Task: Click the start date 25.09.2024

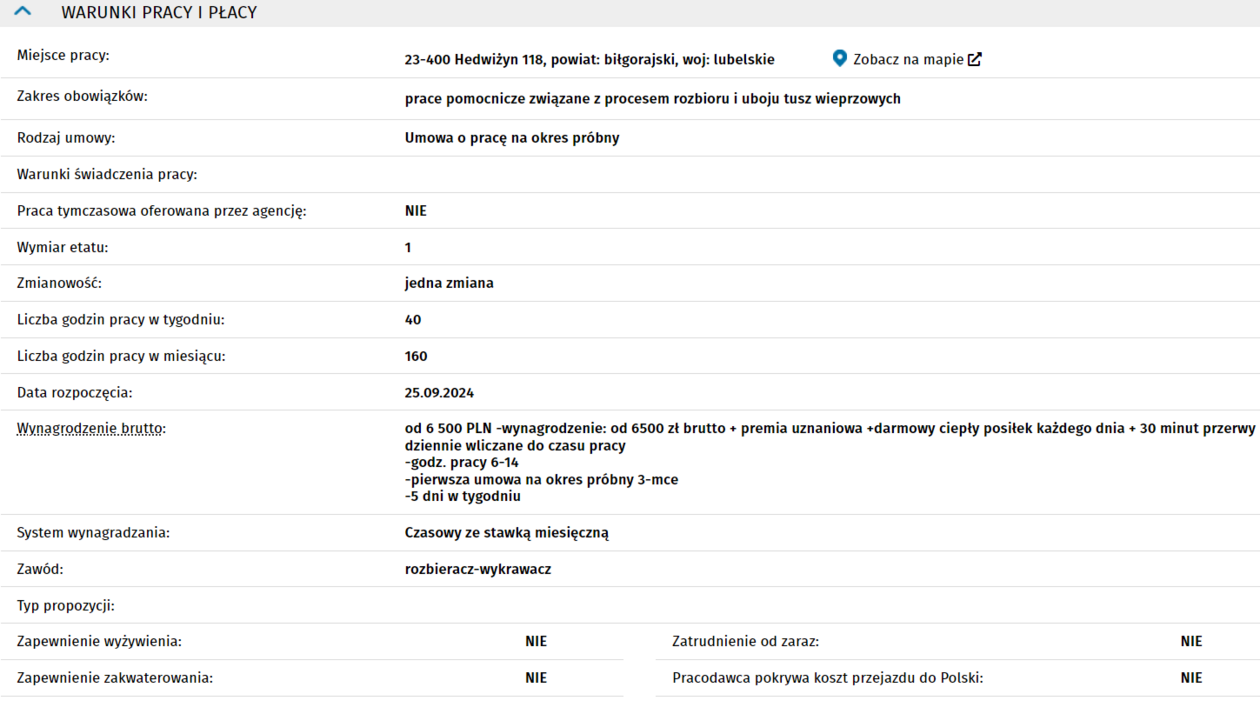Action: click(x=439, y=393)
